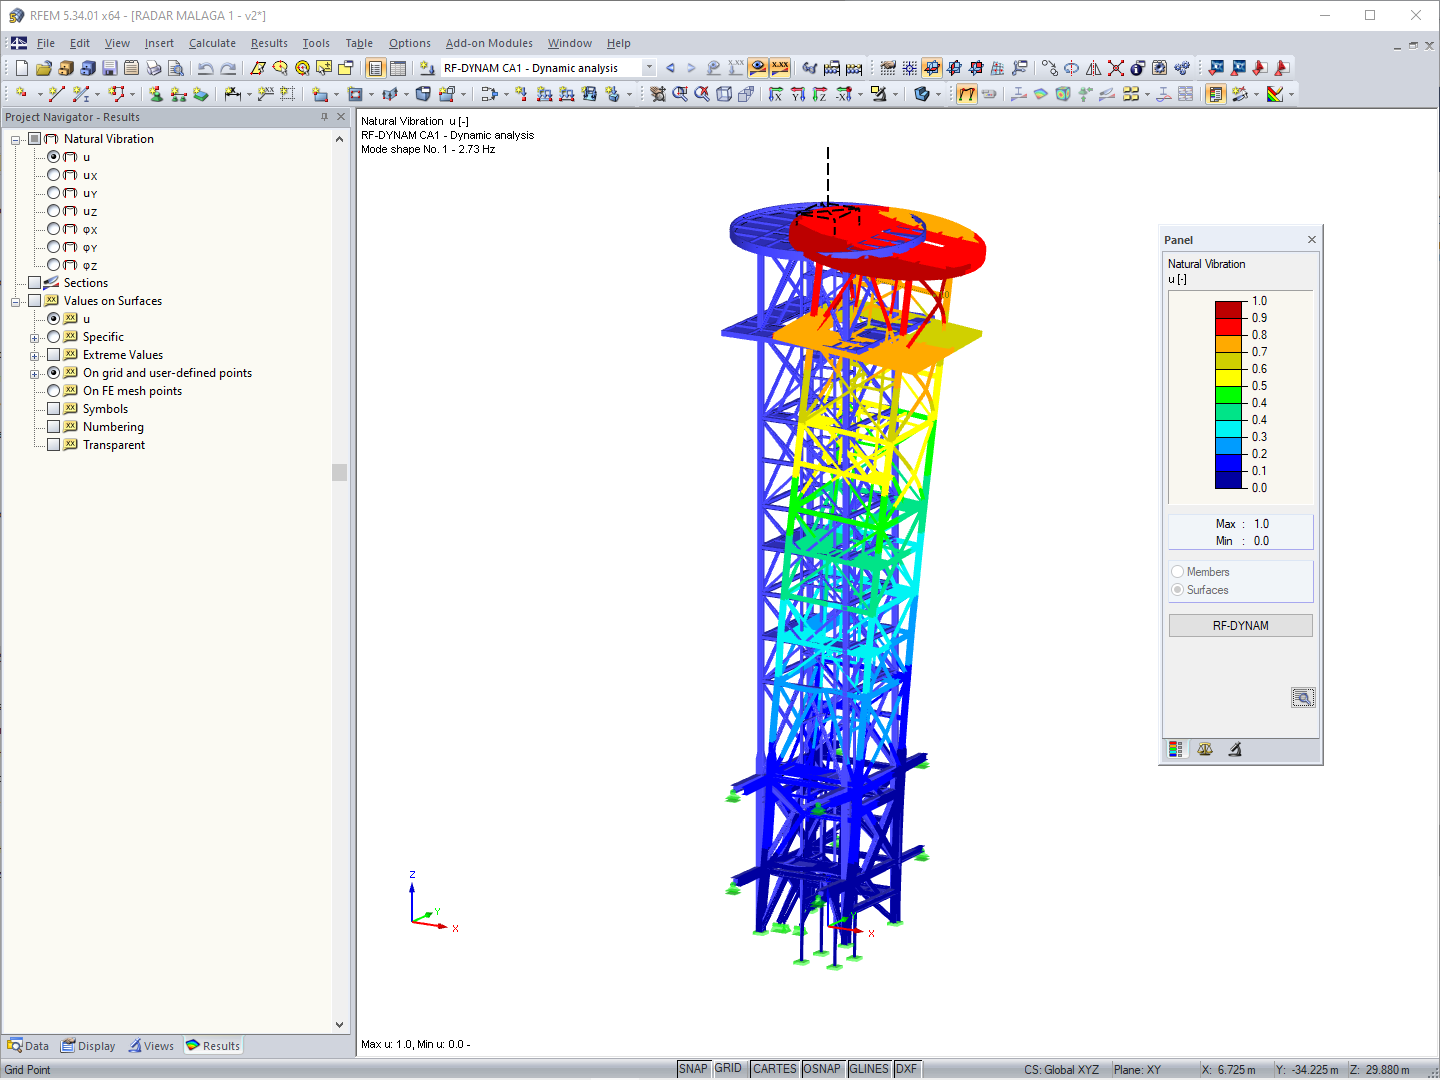Switch the panel to Members display

pyautogui.click(x=1177, y=571)
